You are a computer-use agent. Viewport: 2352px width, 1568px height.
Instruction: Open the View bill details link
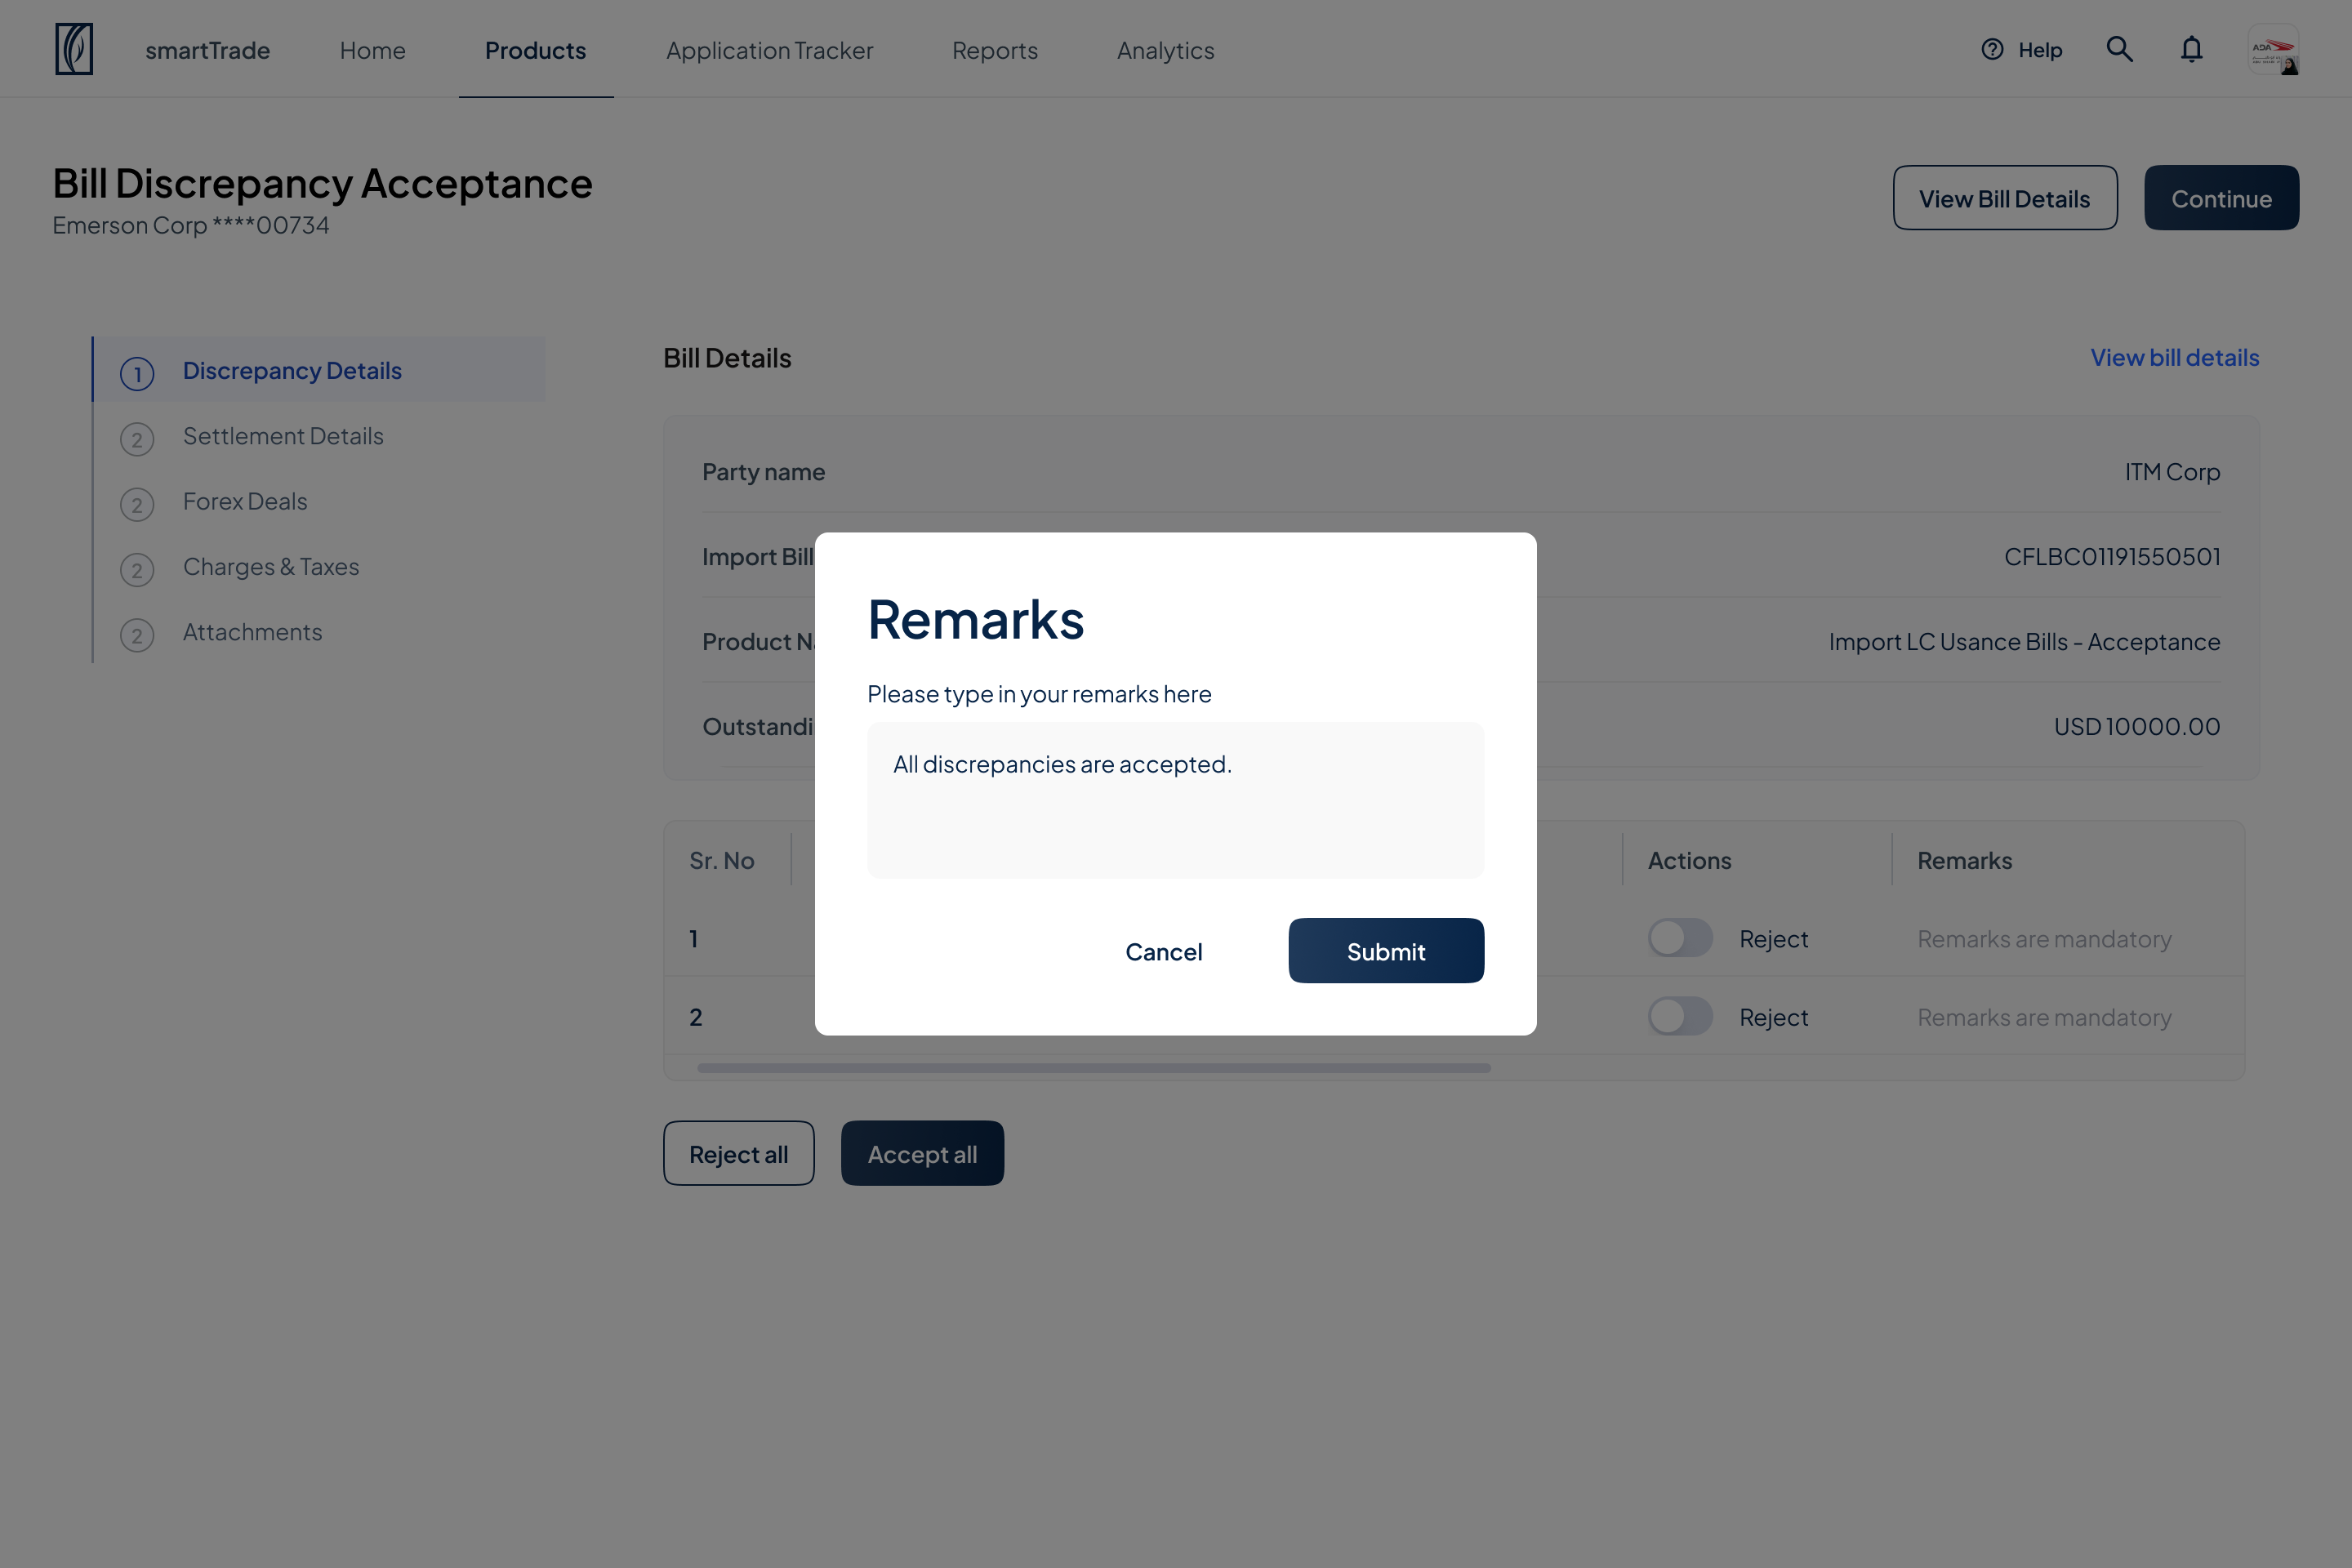[2174, 357]
